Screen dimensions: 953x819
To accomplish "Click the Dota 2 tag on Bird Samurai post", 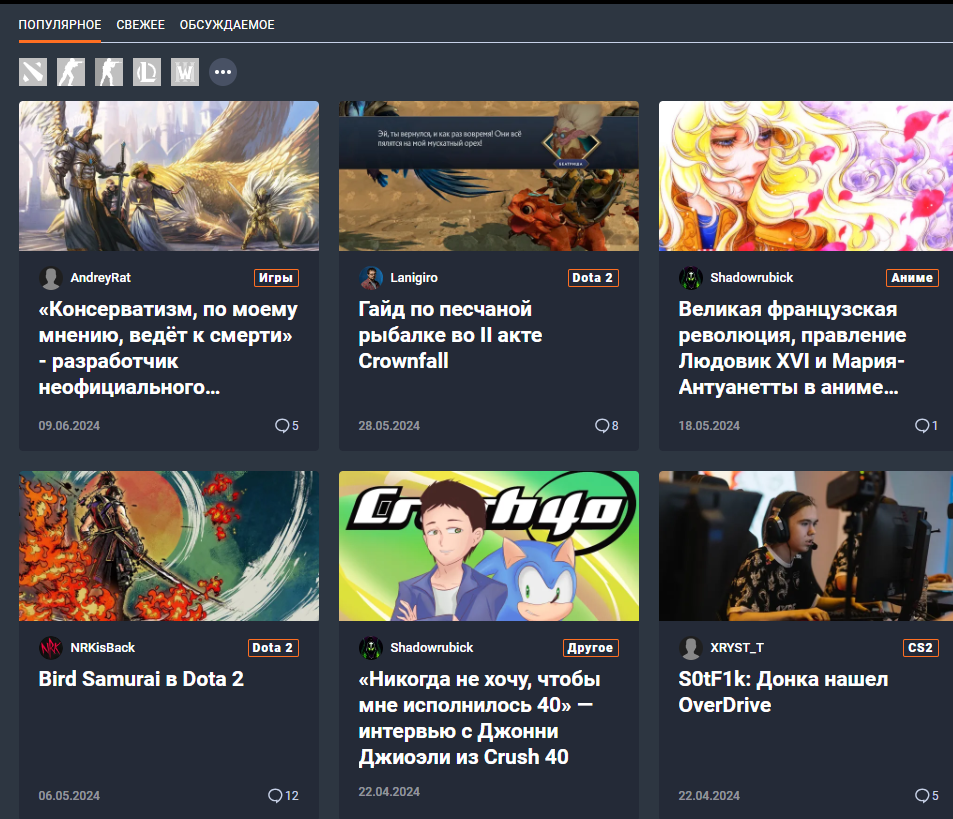I will click(273, 648).
